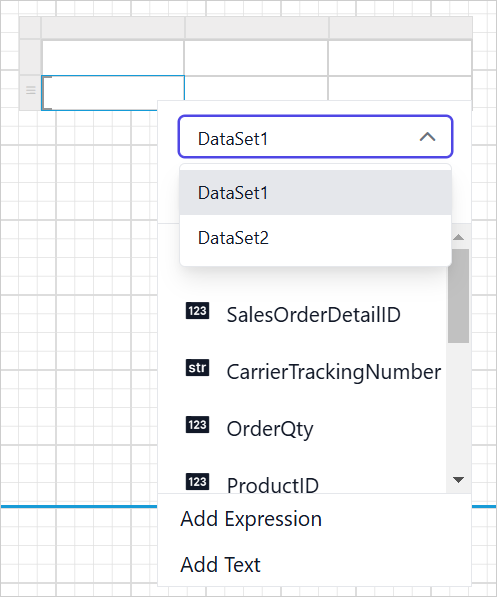Select DataSet1 from the dropdown list

(x=315, y=193)
